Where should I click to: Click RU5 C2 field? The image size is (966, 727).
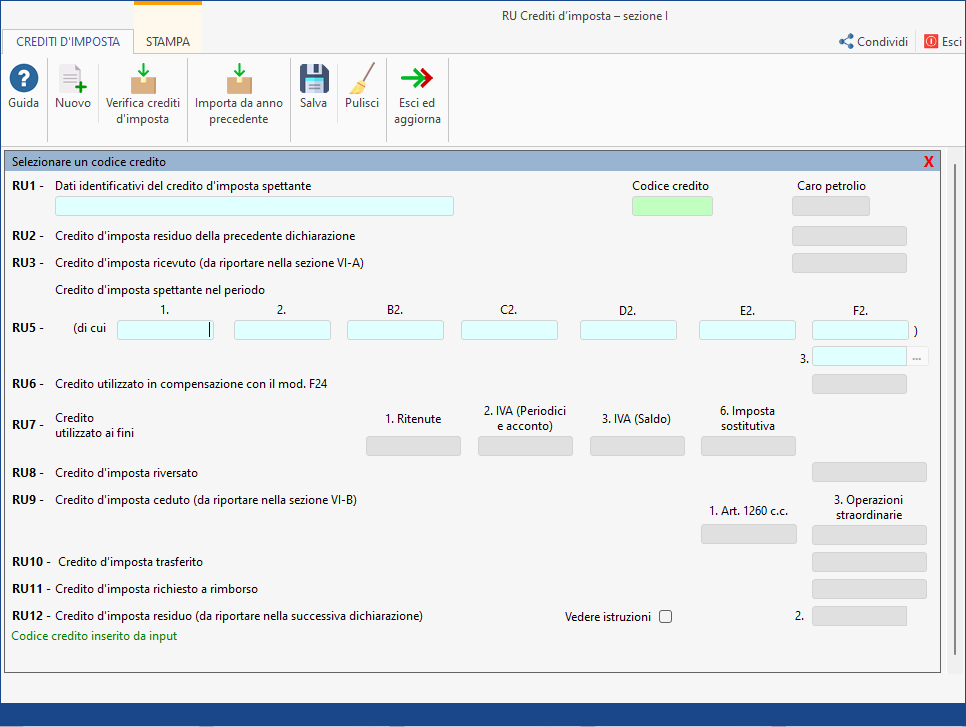click(509, 330)
